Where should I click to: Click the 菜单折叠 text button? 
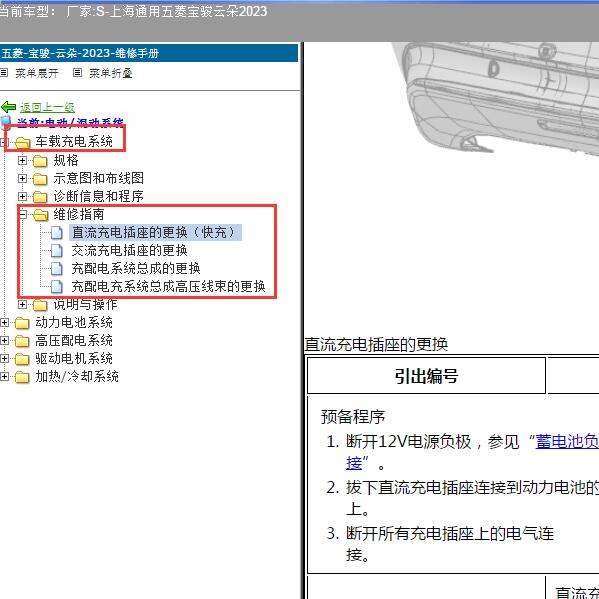click(111, 73)
